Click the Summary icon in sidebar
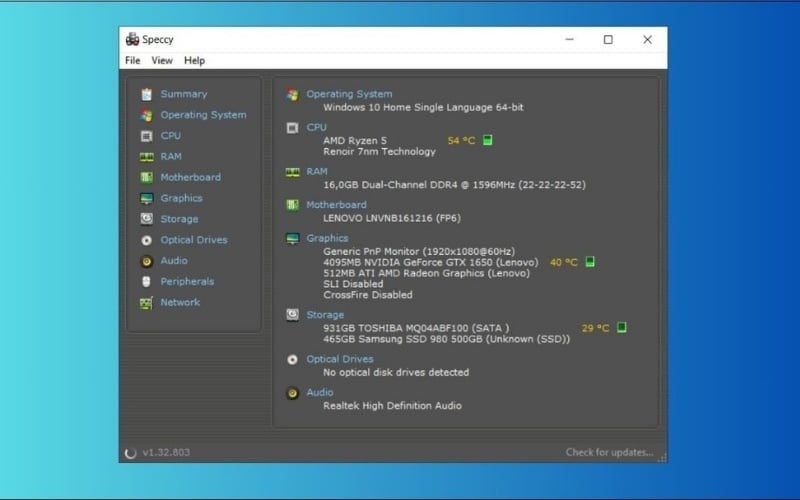 click(147, 94)
